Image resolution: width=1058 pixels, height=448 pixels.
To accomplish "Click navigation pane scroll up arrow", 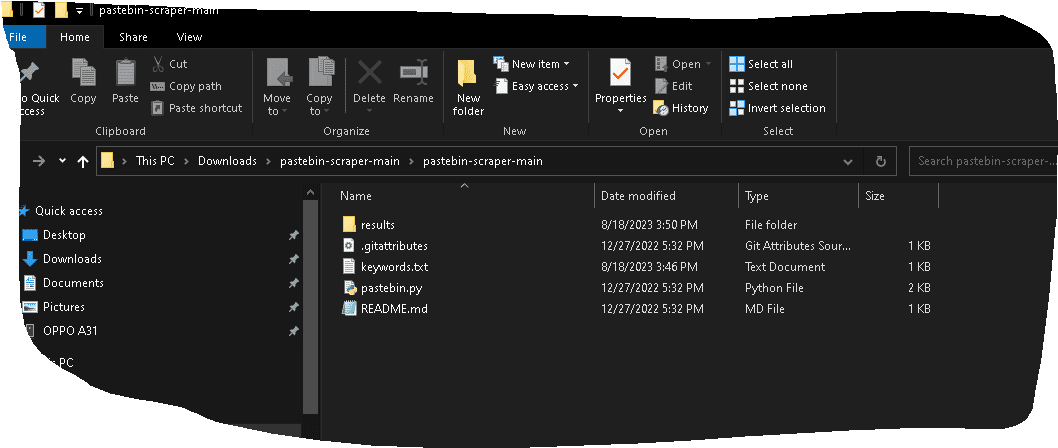I will click(310, 192).
